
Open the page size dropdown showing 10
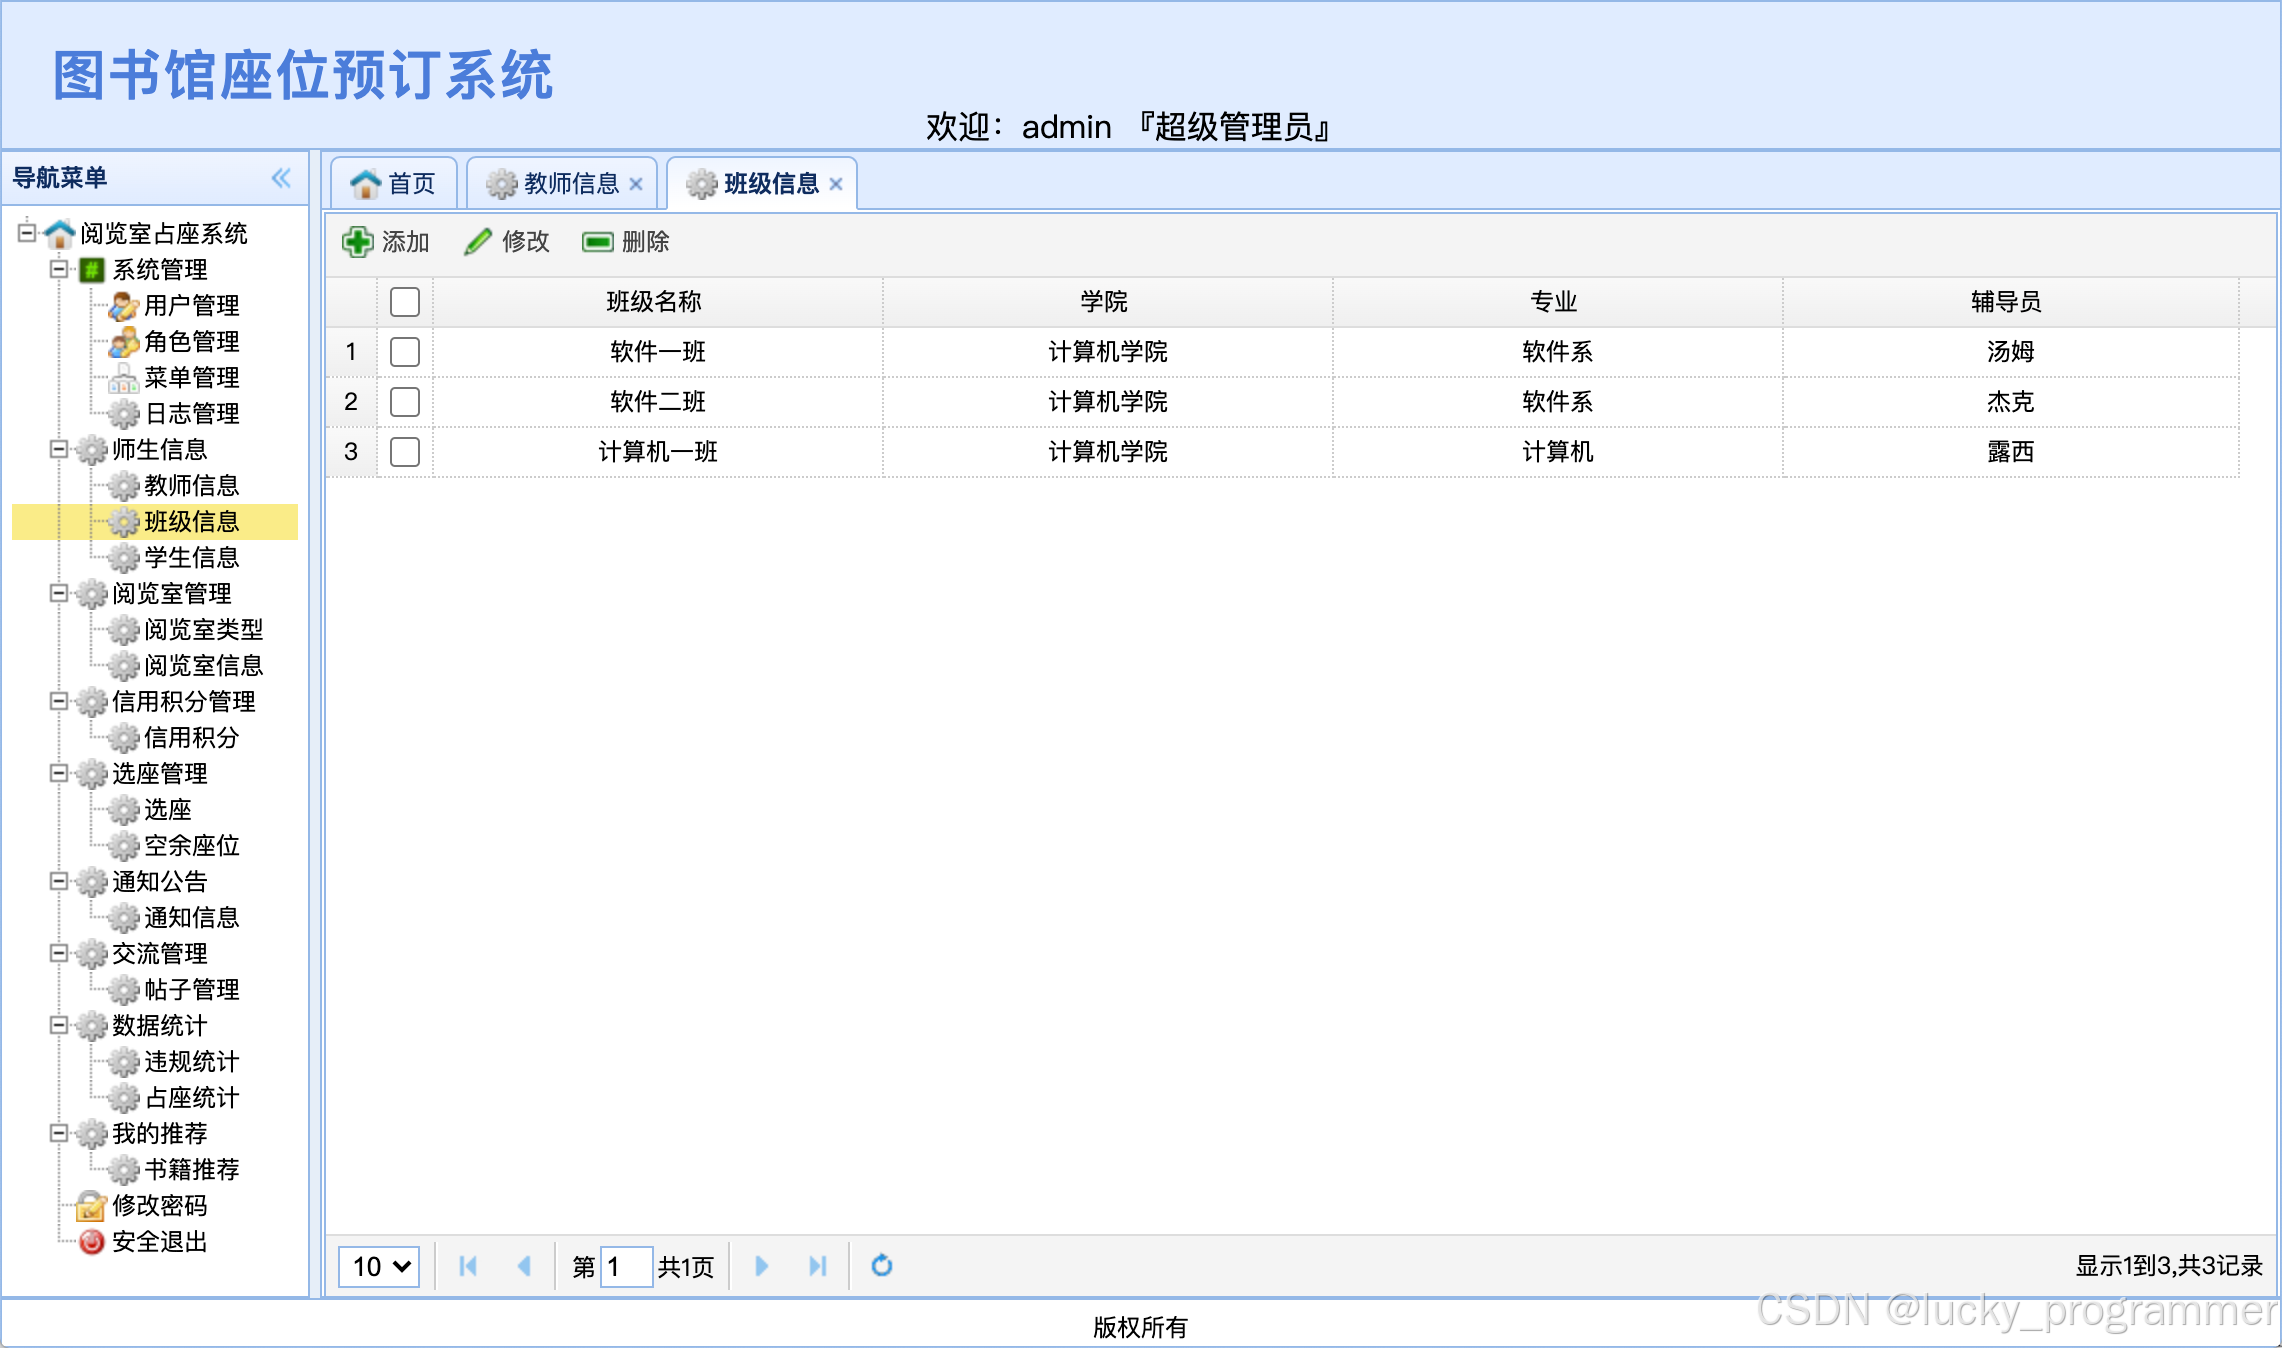tap(380, 1266)
